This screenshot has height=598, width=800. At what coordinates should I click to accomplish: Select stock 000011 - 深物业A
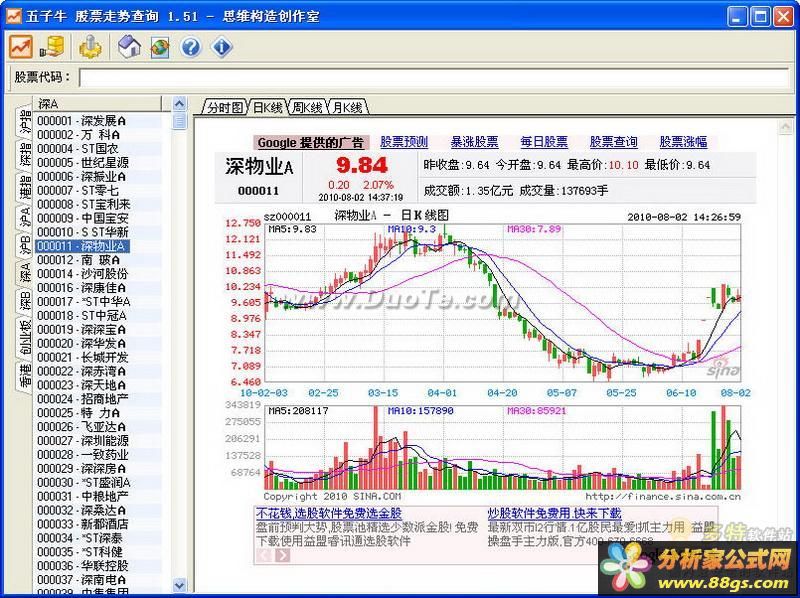point(82,246)
